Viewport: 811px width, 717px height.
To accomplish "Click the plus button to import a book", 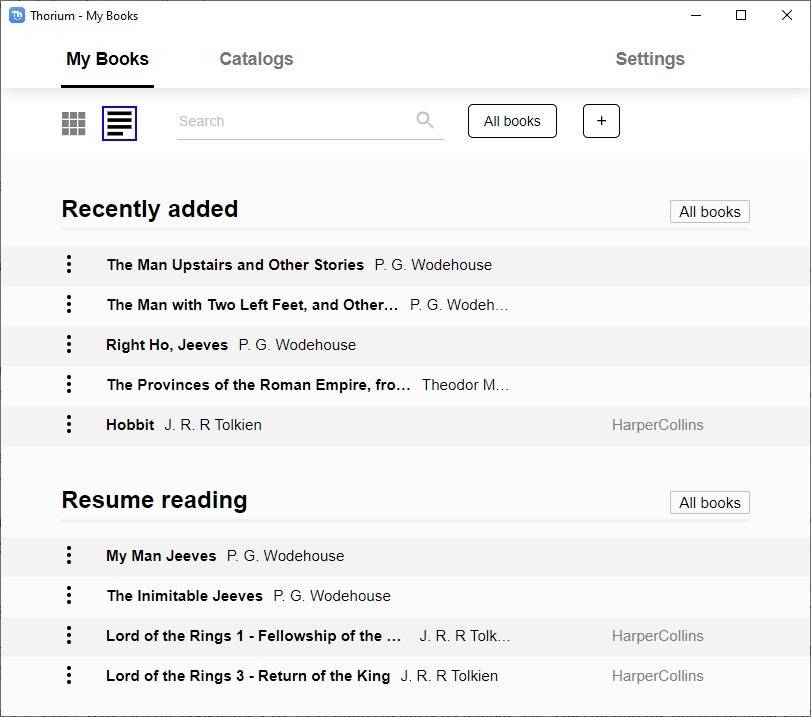I will (x=601, y=121).
